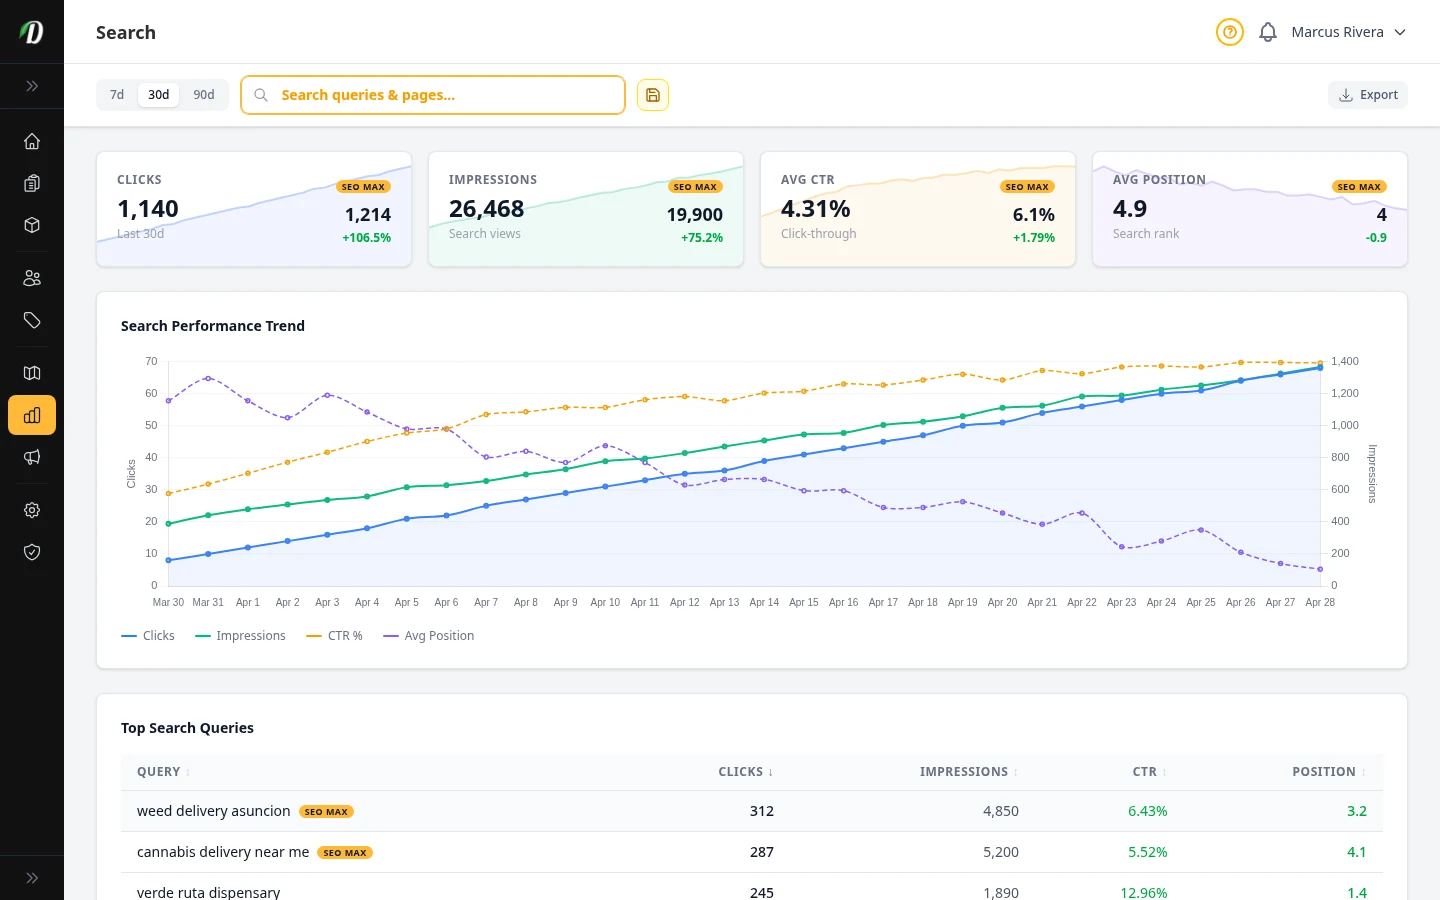Toggle the Clicks series in chart legend
1440x900 pixels.
148,636
